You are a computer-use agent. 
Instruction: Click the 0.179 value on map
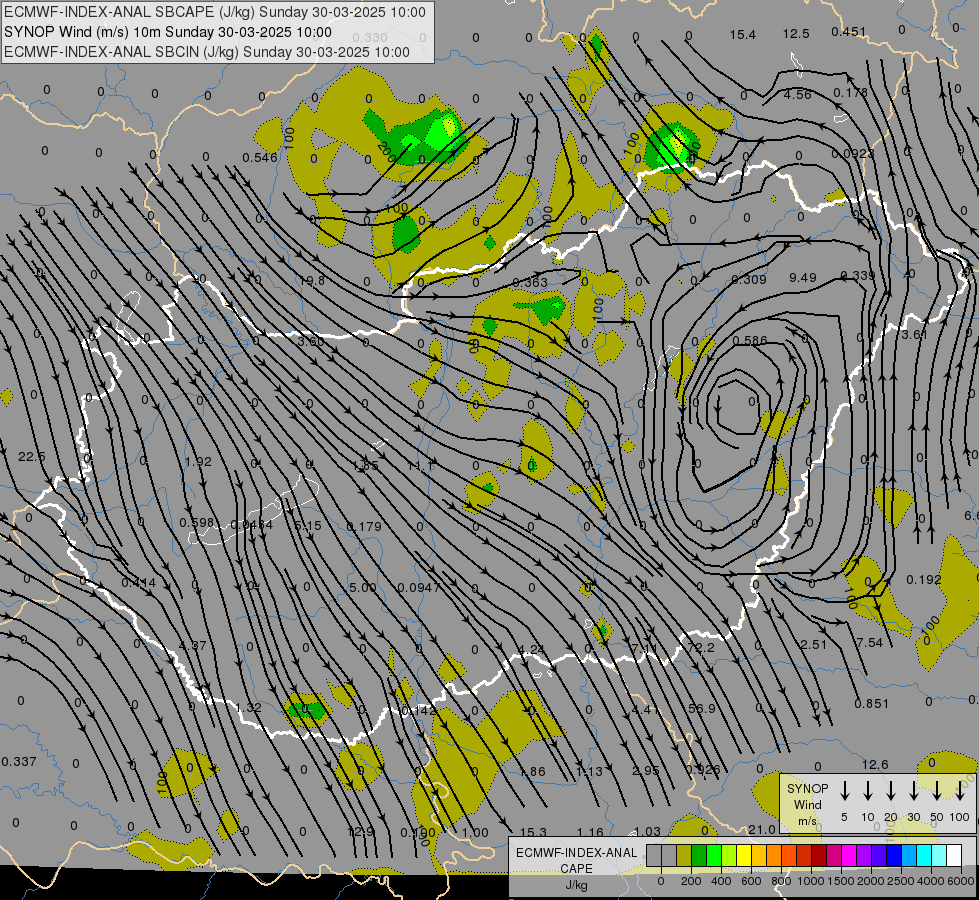coord(363,527)
